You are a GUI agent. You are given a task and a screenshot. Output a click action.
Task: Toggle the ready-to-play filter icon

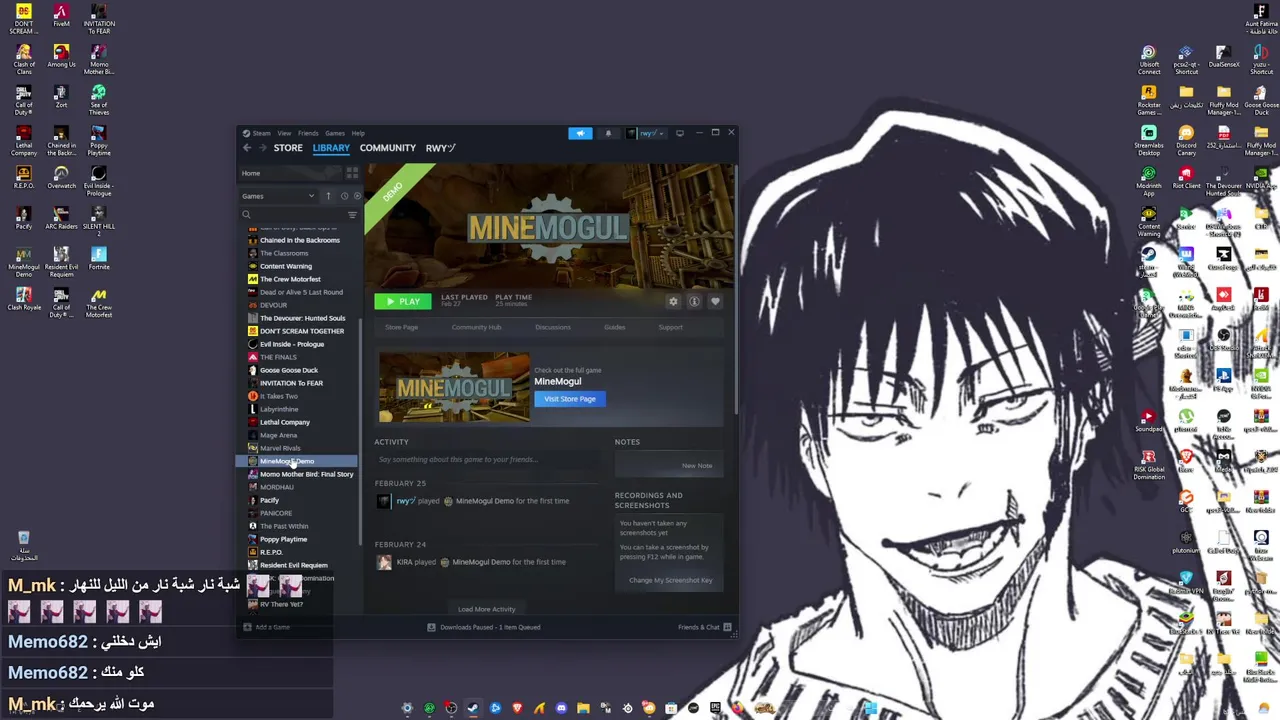tap(357, 196)
